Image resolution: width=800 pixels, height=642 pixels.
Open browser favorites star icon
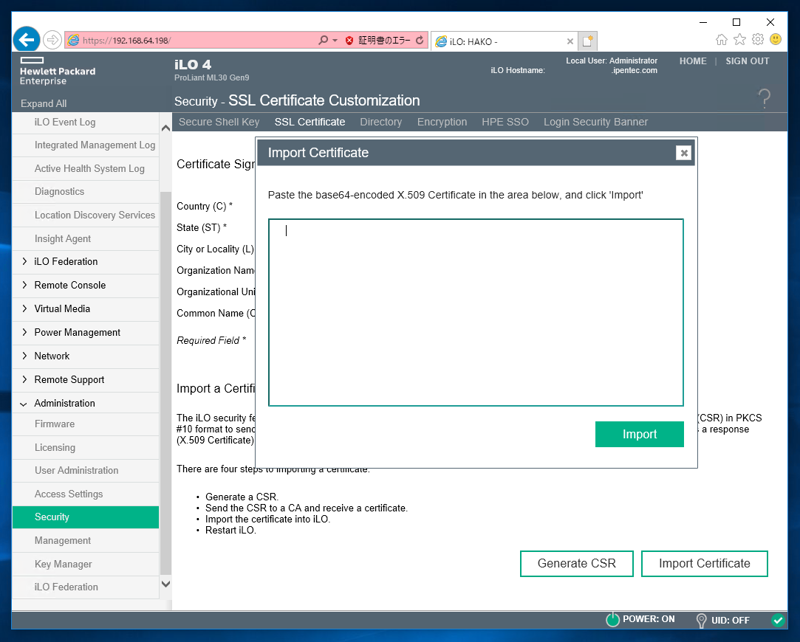pyautogui.click(x=739, y=39)
